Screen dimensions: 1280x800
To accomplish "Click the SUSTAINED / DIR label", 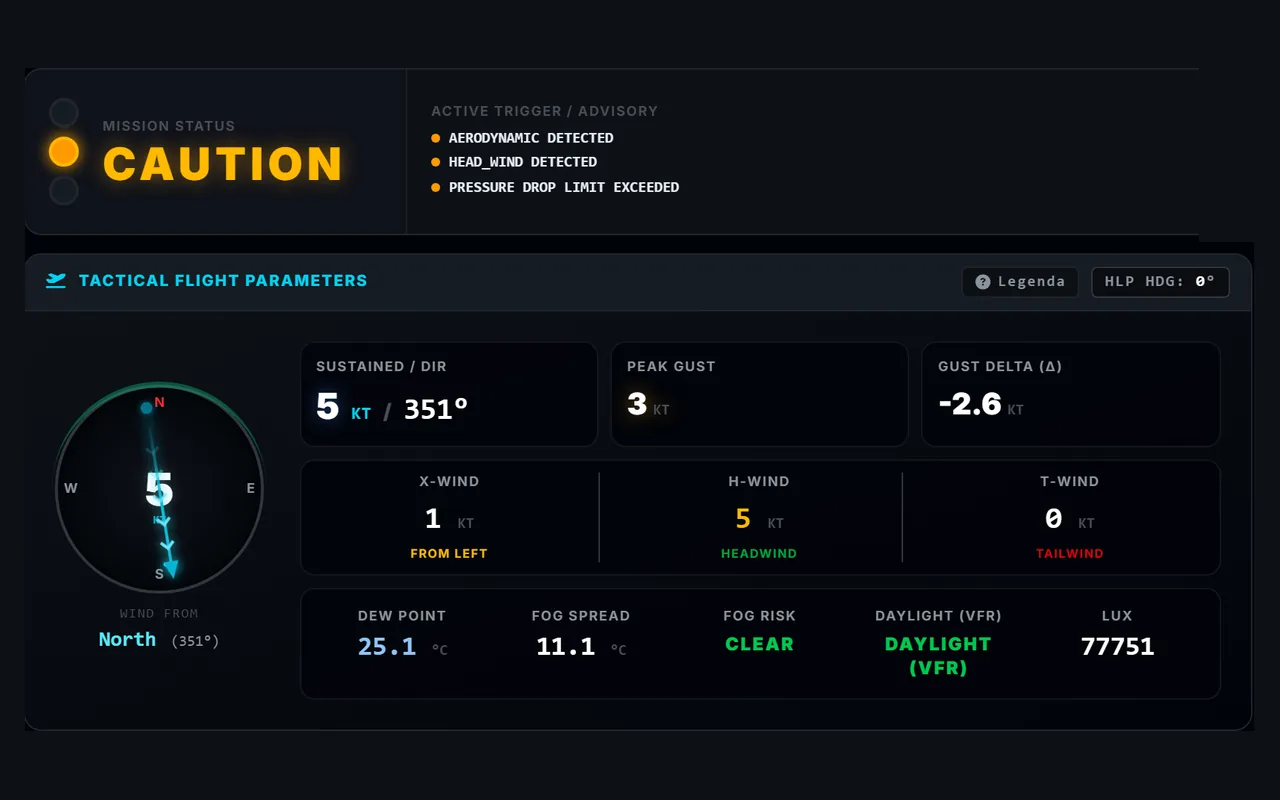I will (381, 366).
